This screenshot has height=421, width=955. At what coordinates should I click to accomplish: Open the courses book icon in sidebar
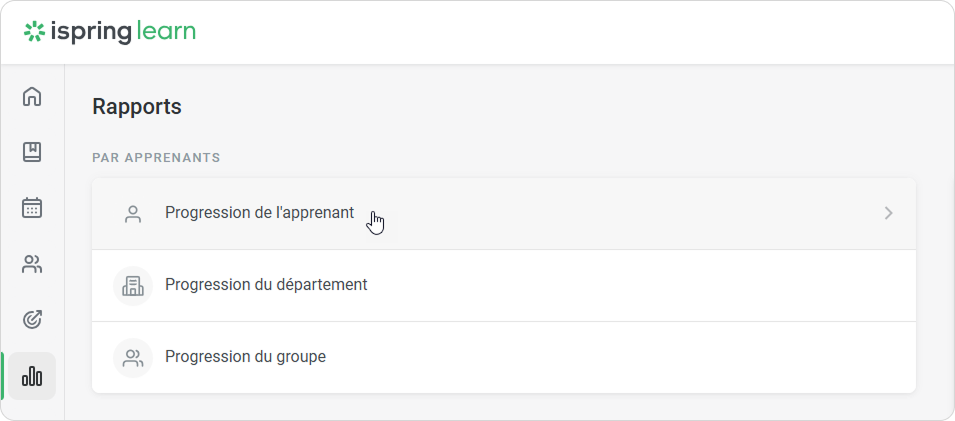pos(32,152)
